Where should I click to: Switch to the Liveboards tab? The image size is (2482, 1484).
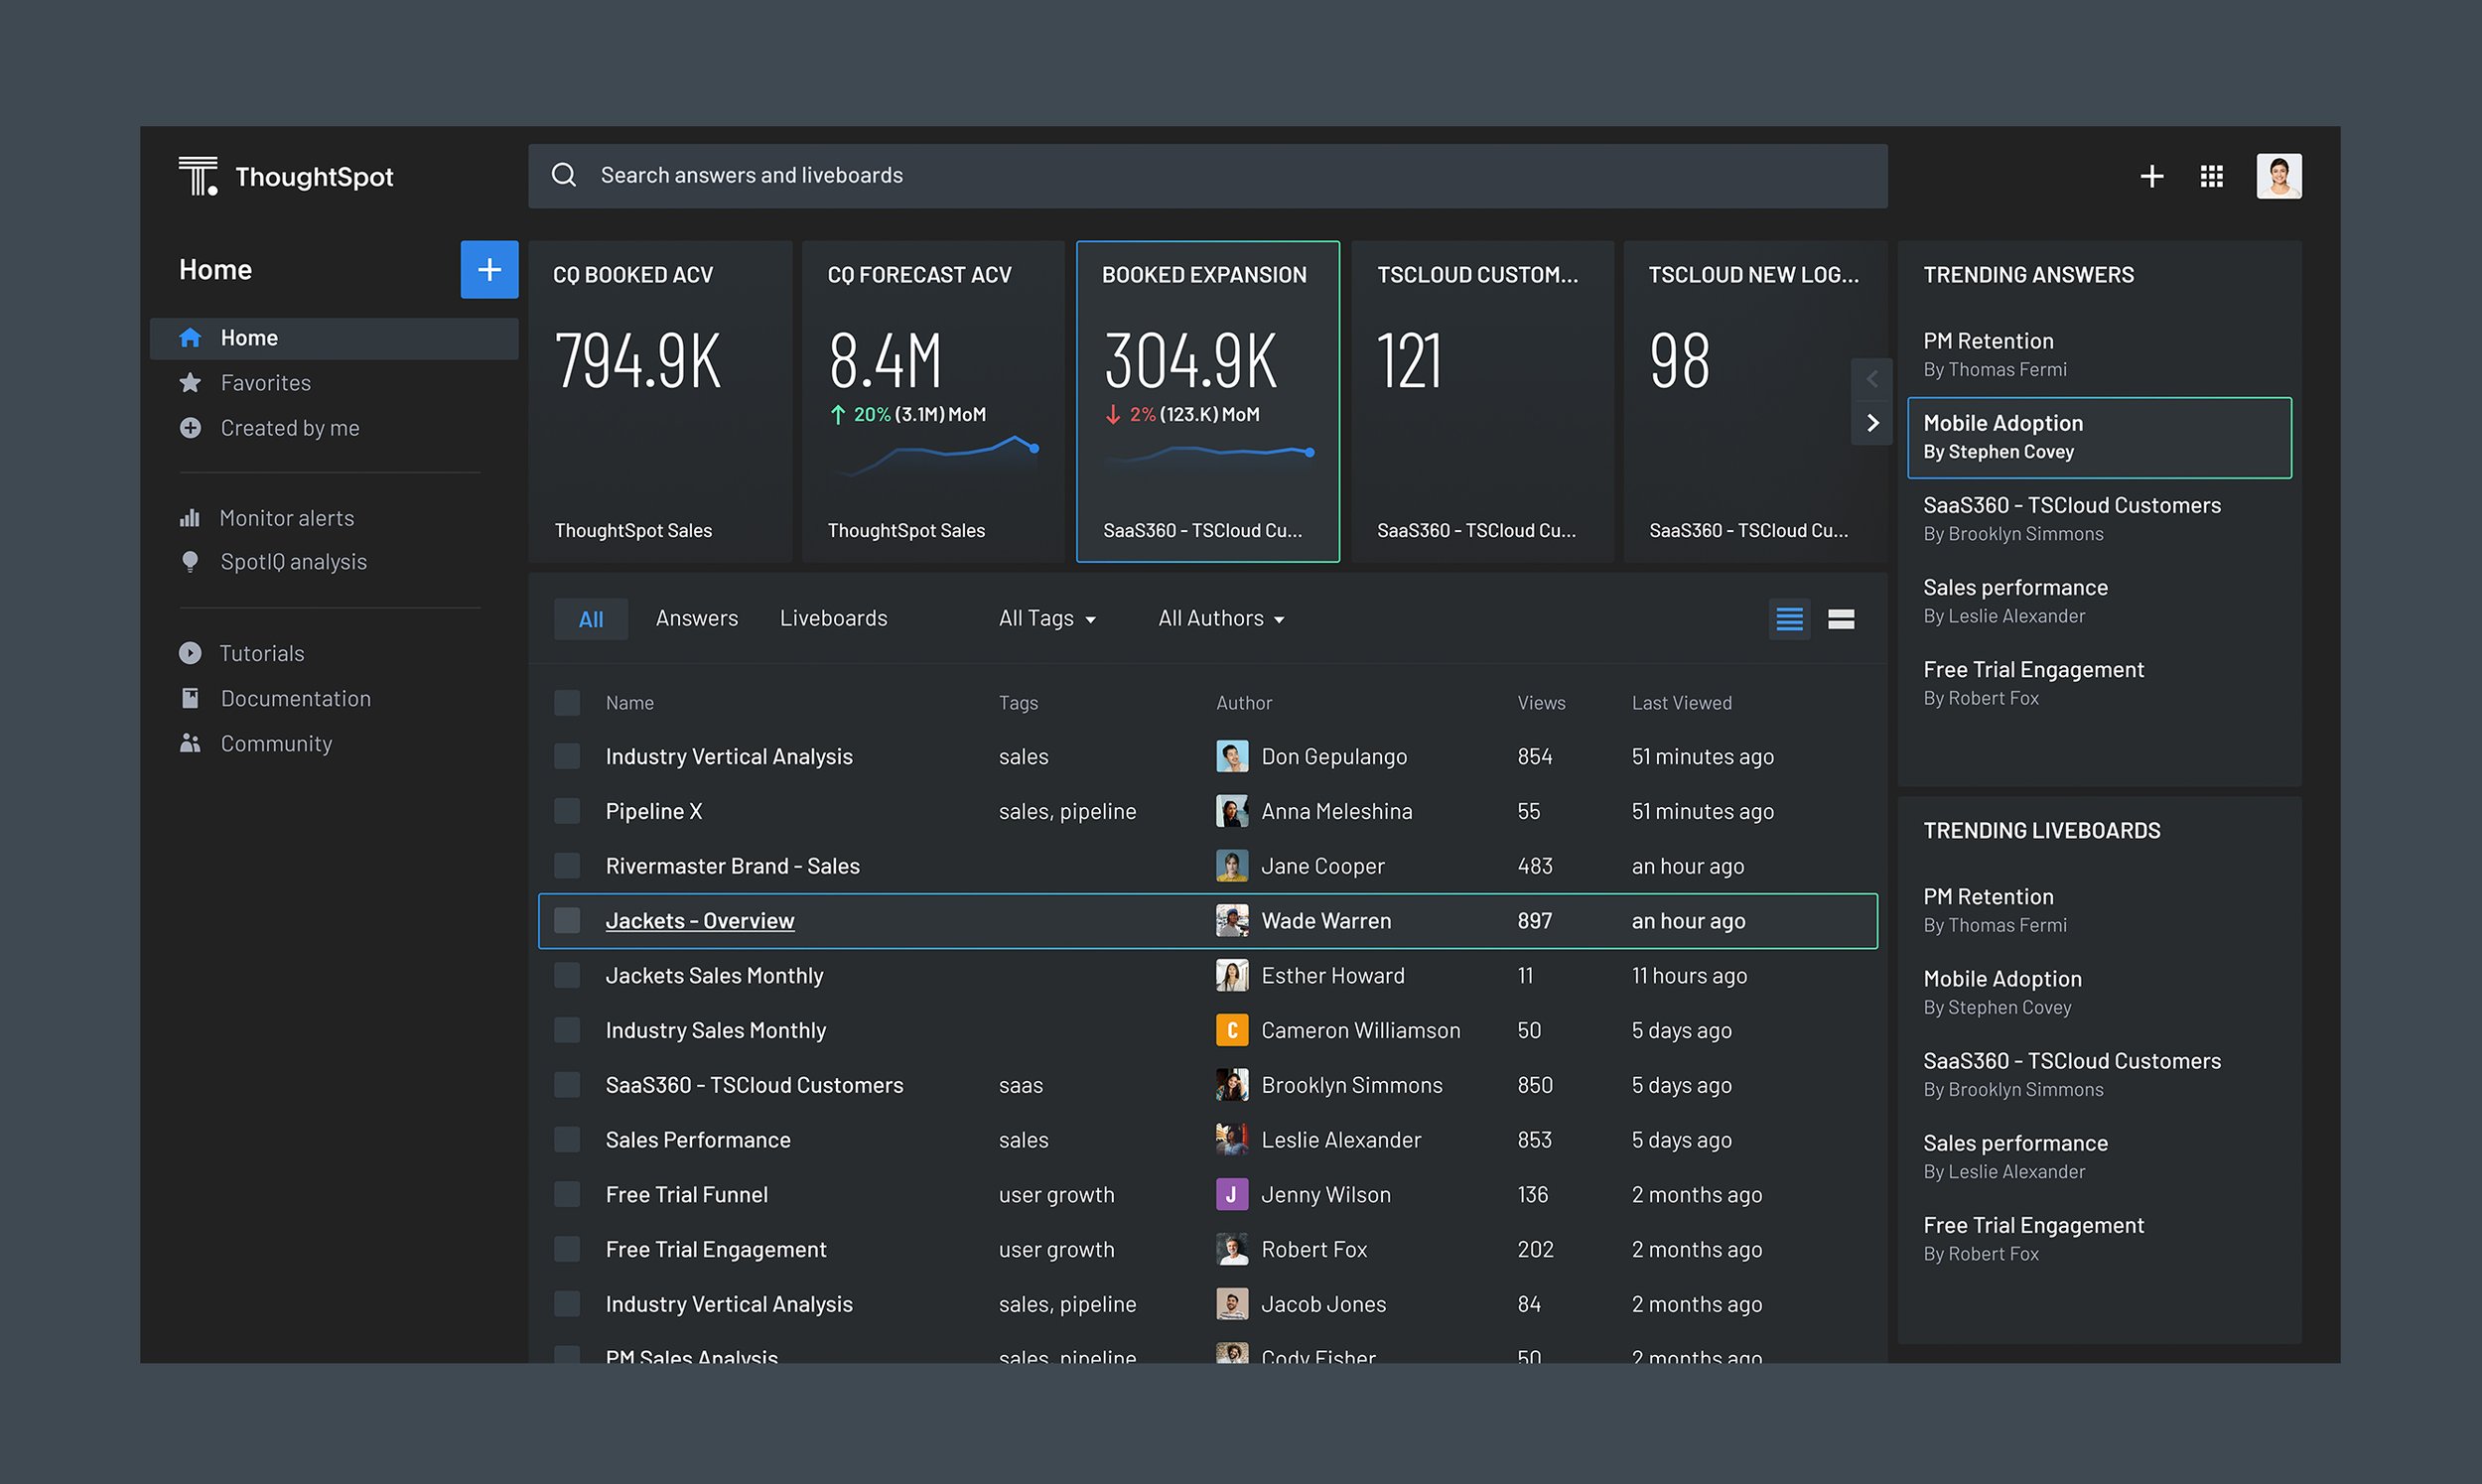(833, 618)
